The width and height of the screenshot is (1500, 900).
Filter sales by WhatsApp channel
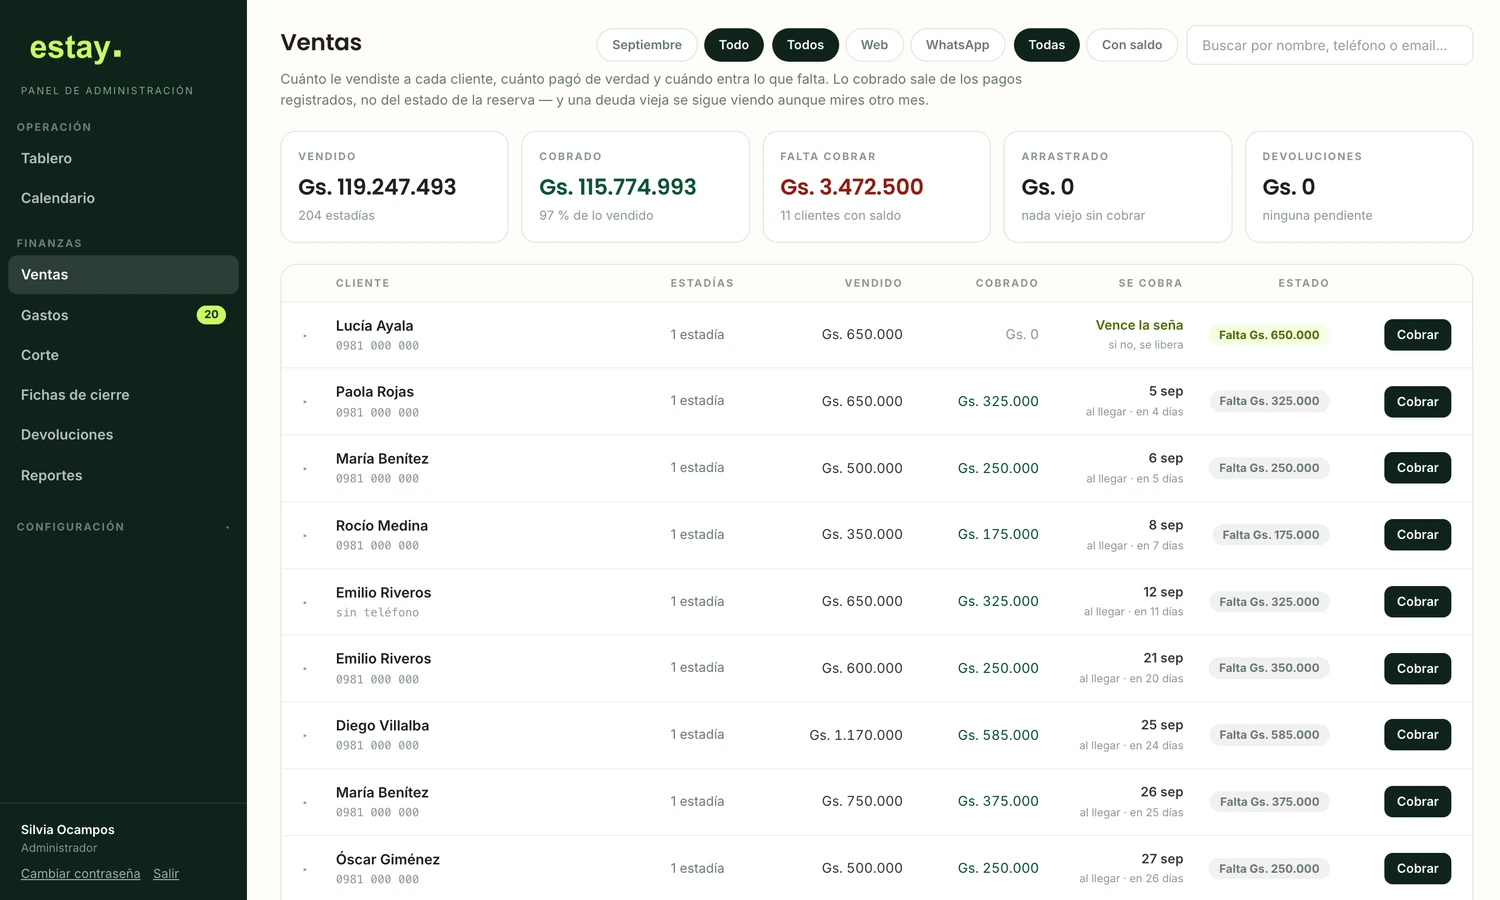click(957, 45)
